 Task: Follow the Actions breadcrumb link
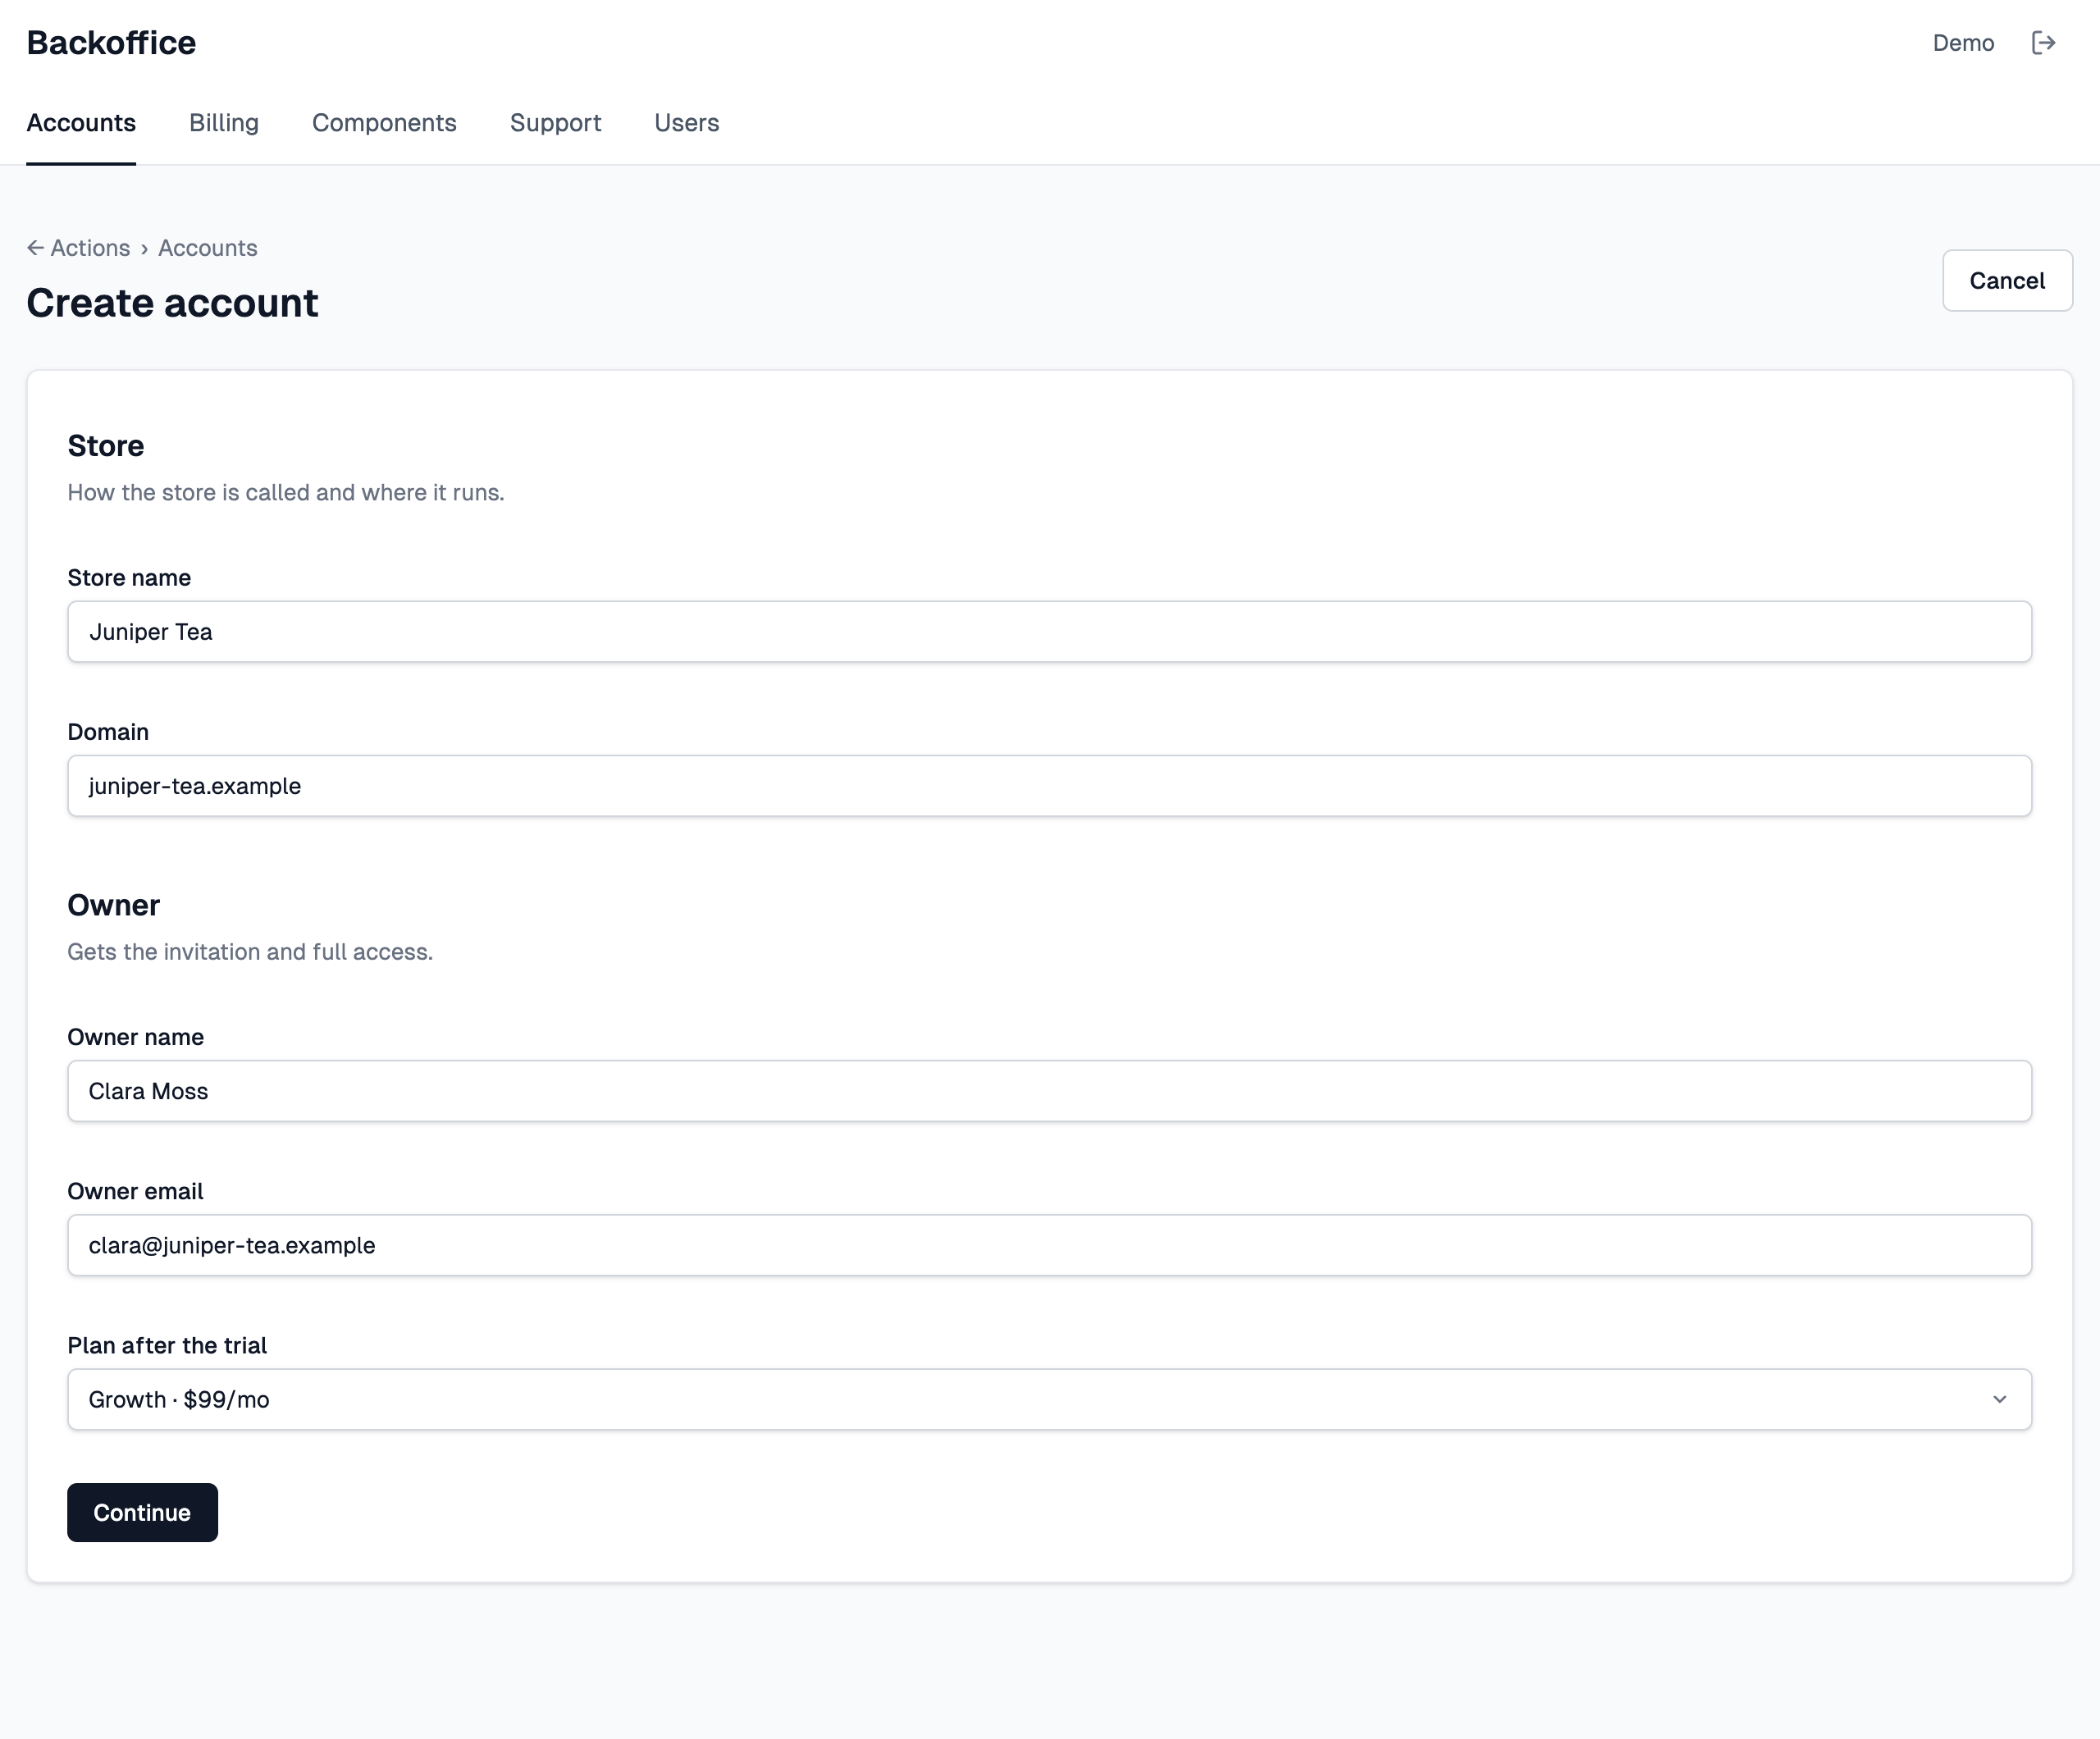point(90,248)
